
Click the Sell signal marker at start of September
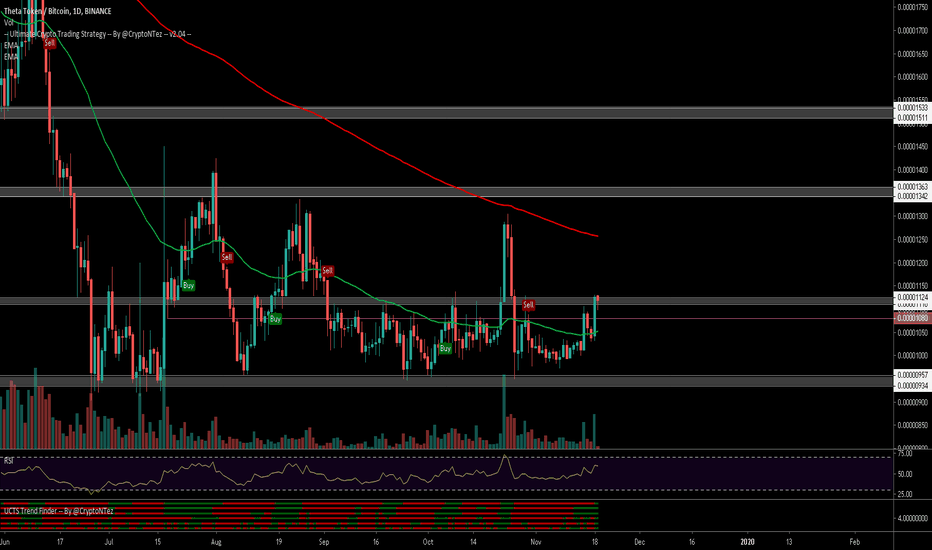point(328,271)
